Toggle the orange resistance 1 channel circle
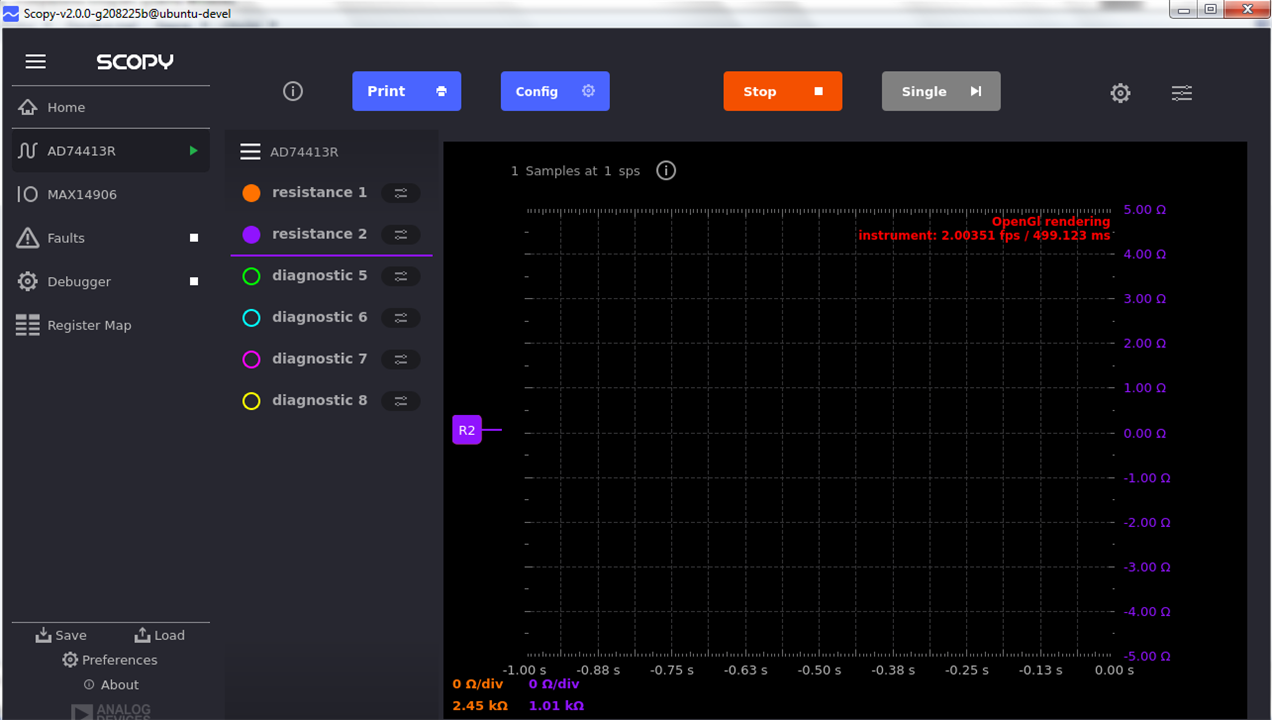Viewport: 1272px width, 720px height. 252,193
